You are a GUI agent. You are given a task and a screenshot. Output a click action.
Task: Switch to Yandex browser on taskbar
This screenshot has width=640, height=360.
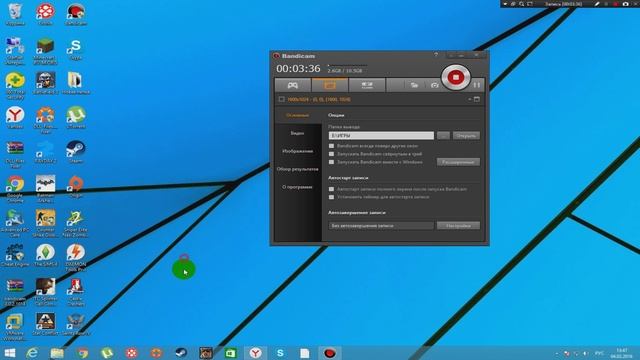[x=256, y=353]
